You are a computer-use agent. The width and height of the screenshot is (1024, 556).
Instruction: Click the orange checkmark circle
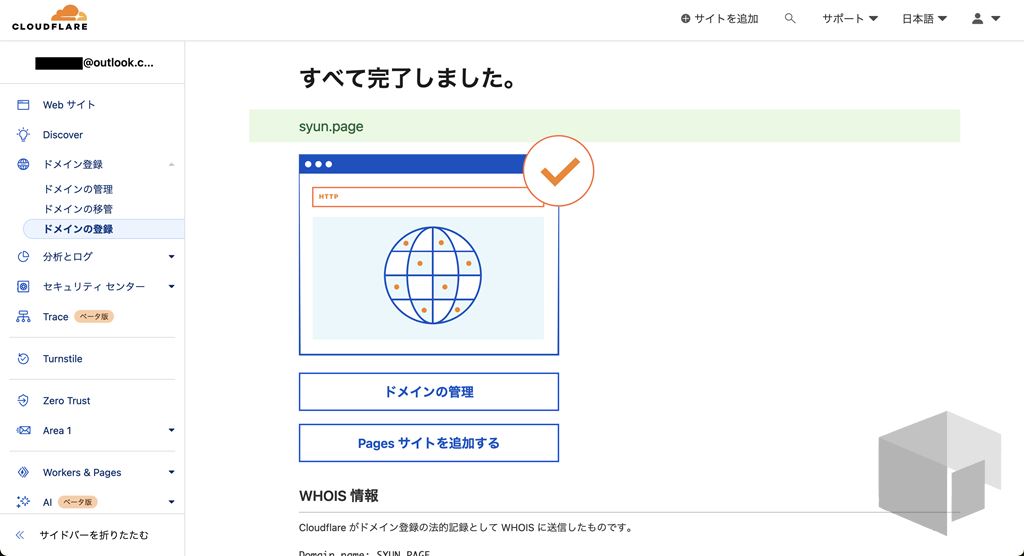[x=559, y=171]
